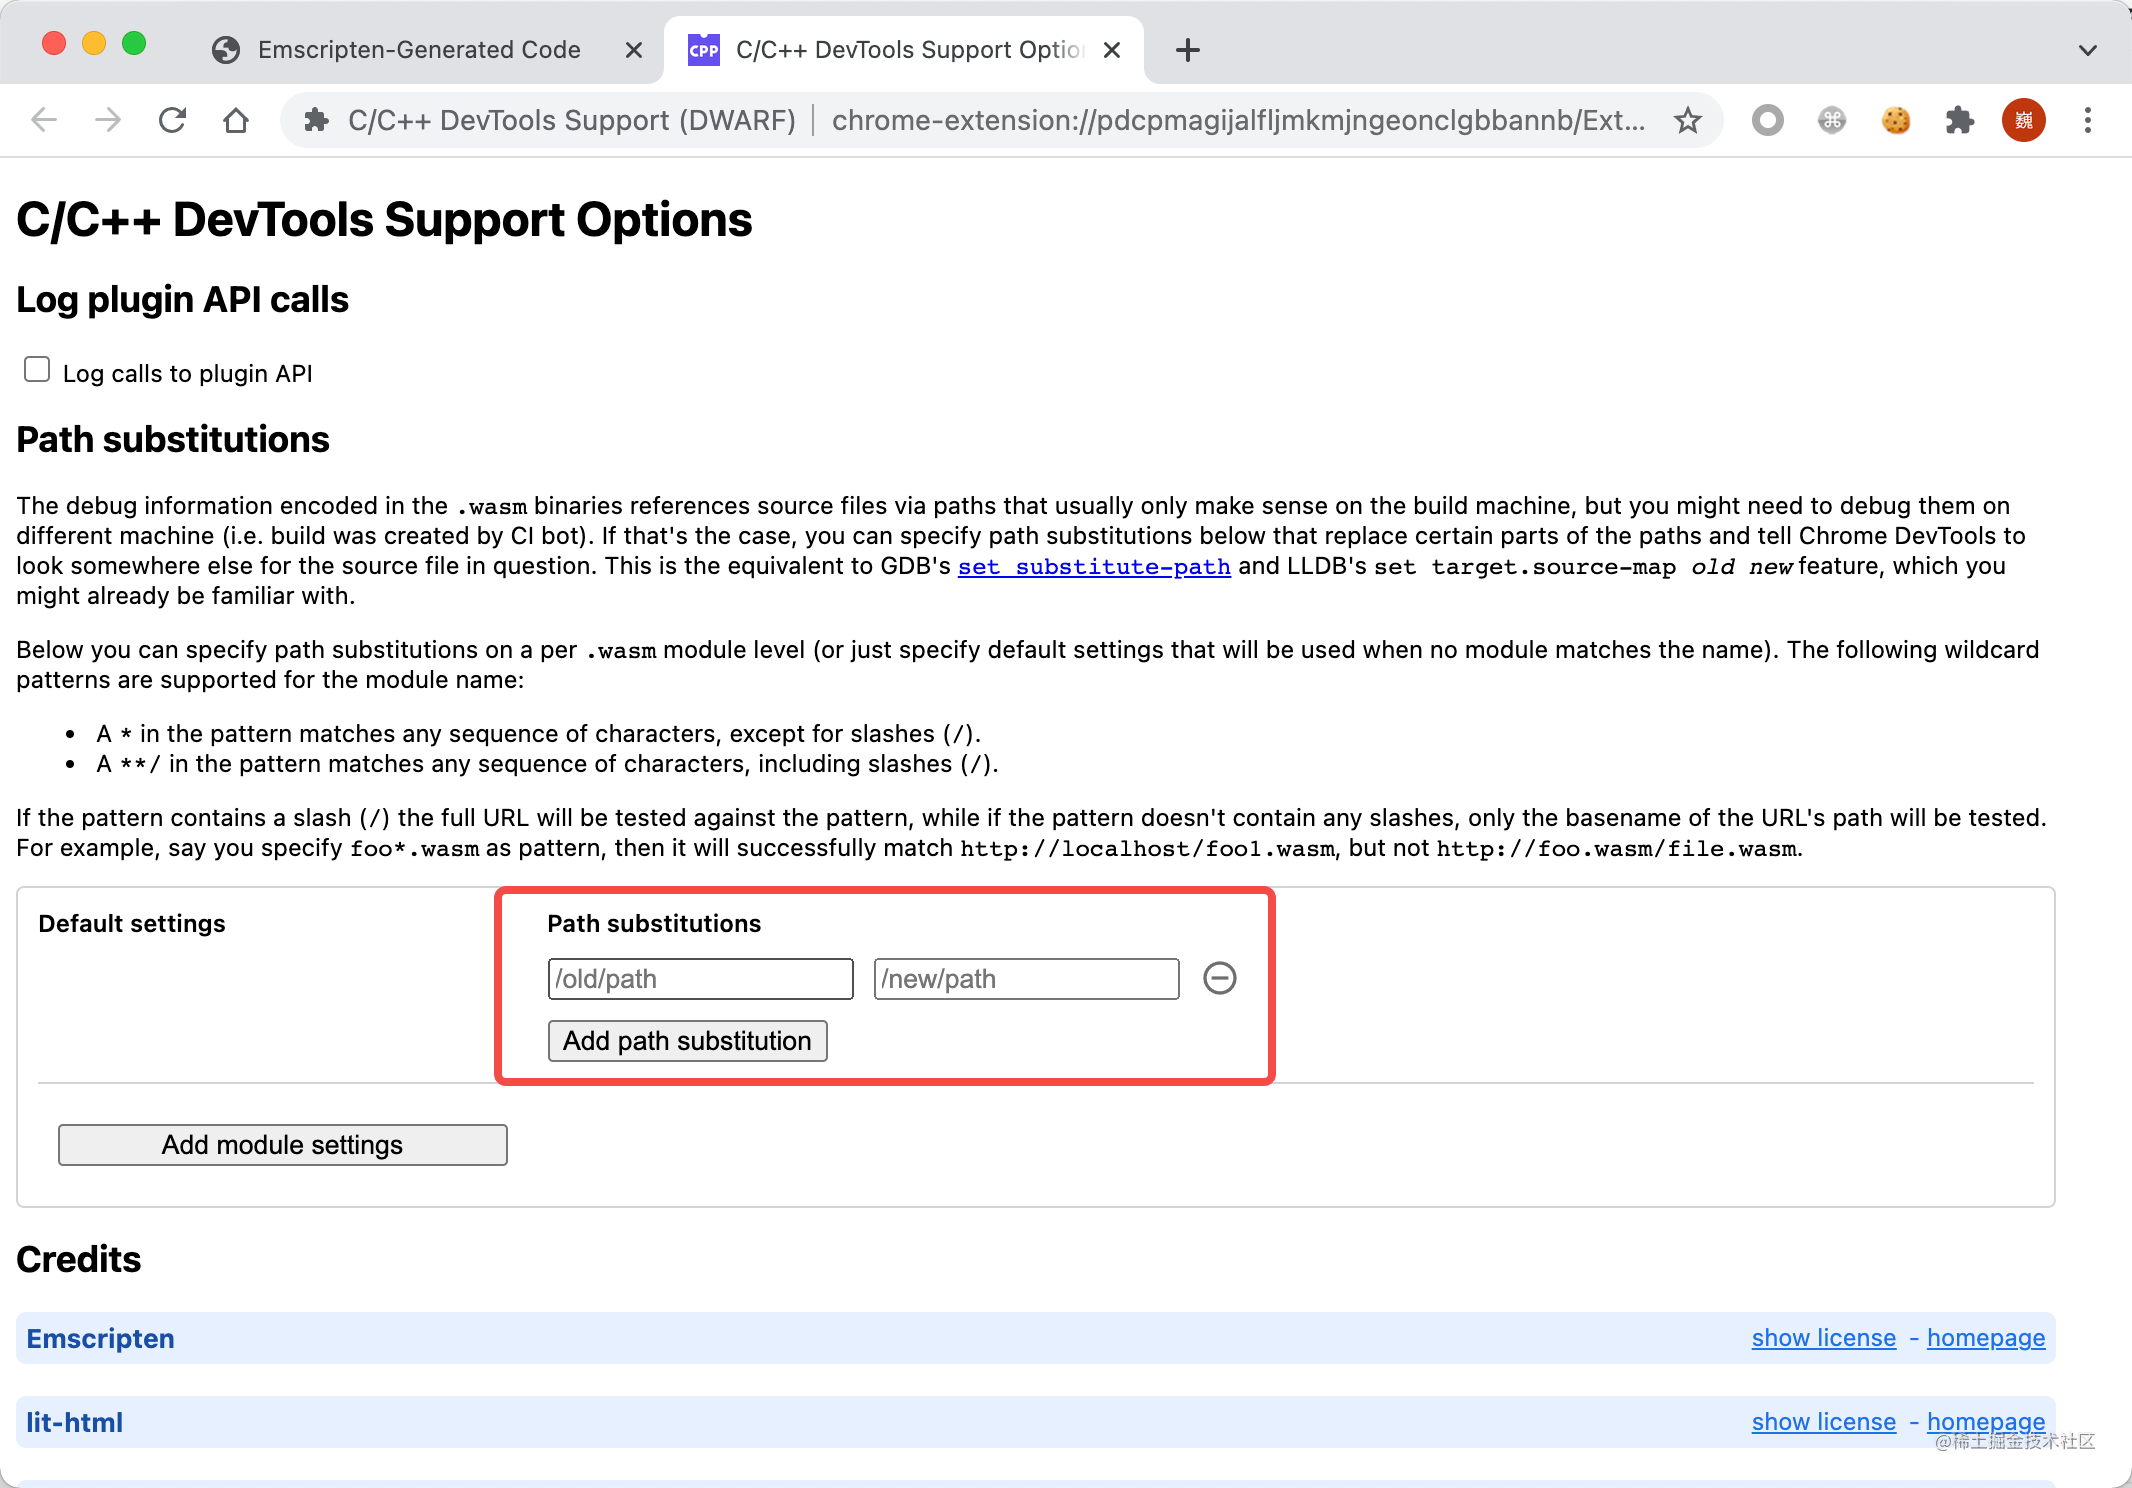Viewport: 2132px width, 1488px height.
Task: Click the extension puzzle icon in address bar
Action: (316, 121)
